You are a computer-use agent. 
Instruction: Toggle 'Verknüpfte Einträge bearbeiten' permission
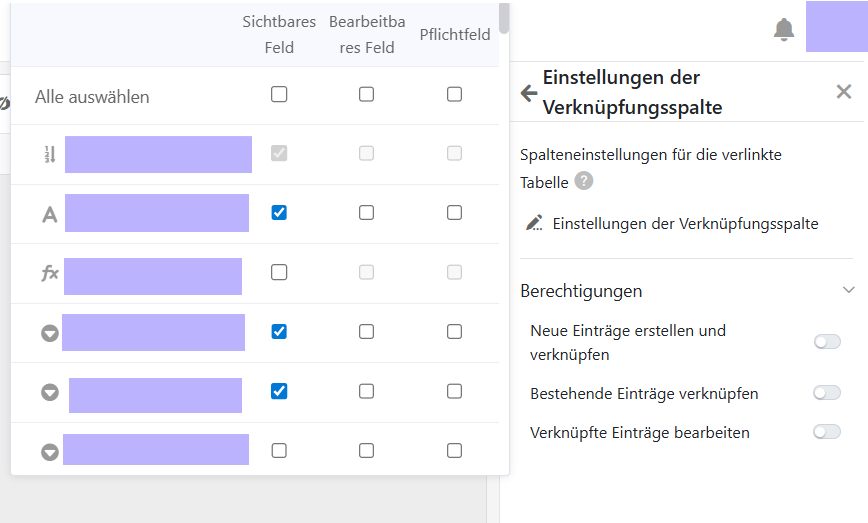coord(827,432)
